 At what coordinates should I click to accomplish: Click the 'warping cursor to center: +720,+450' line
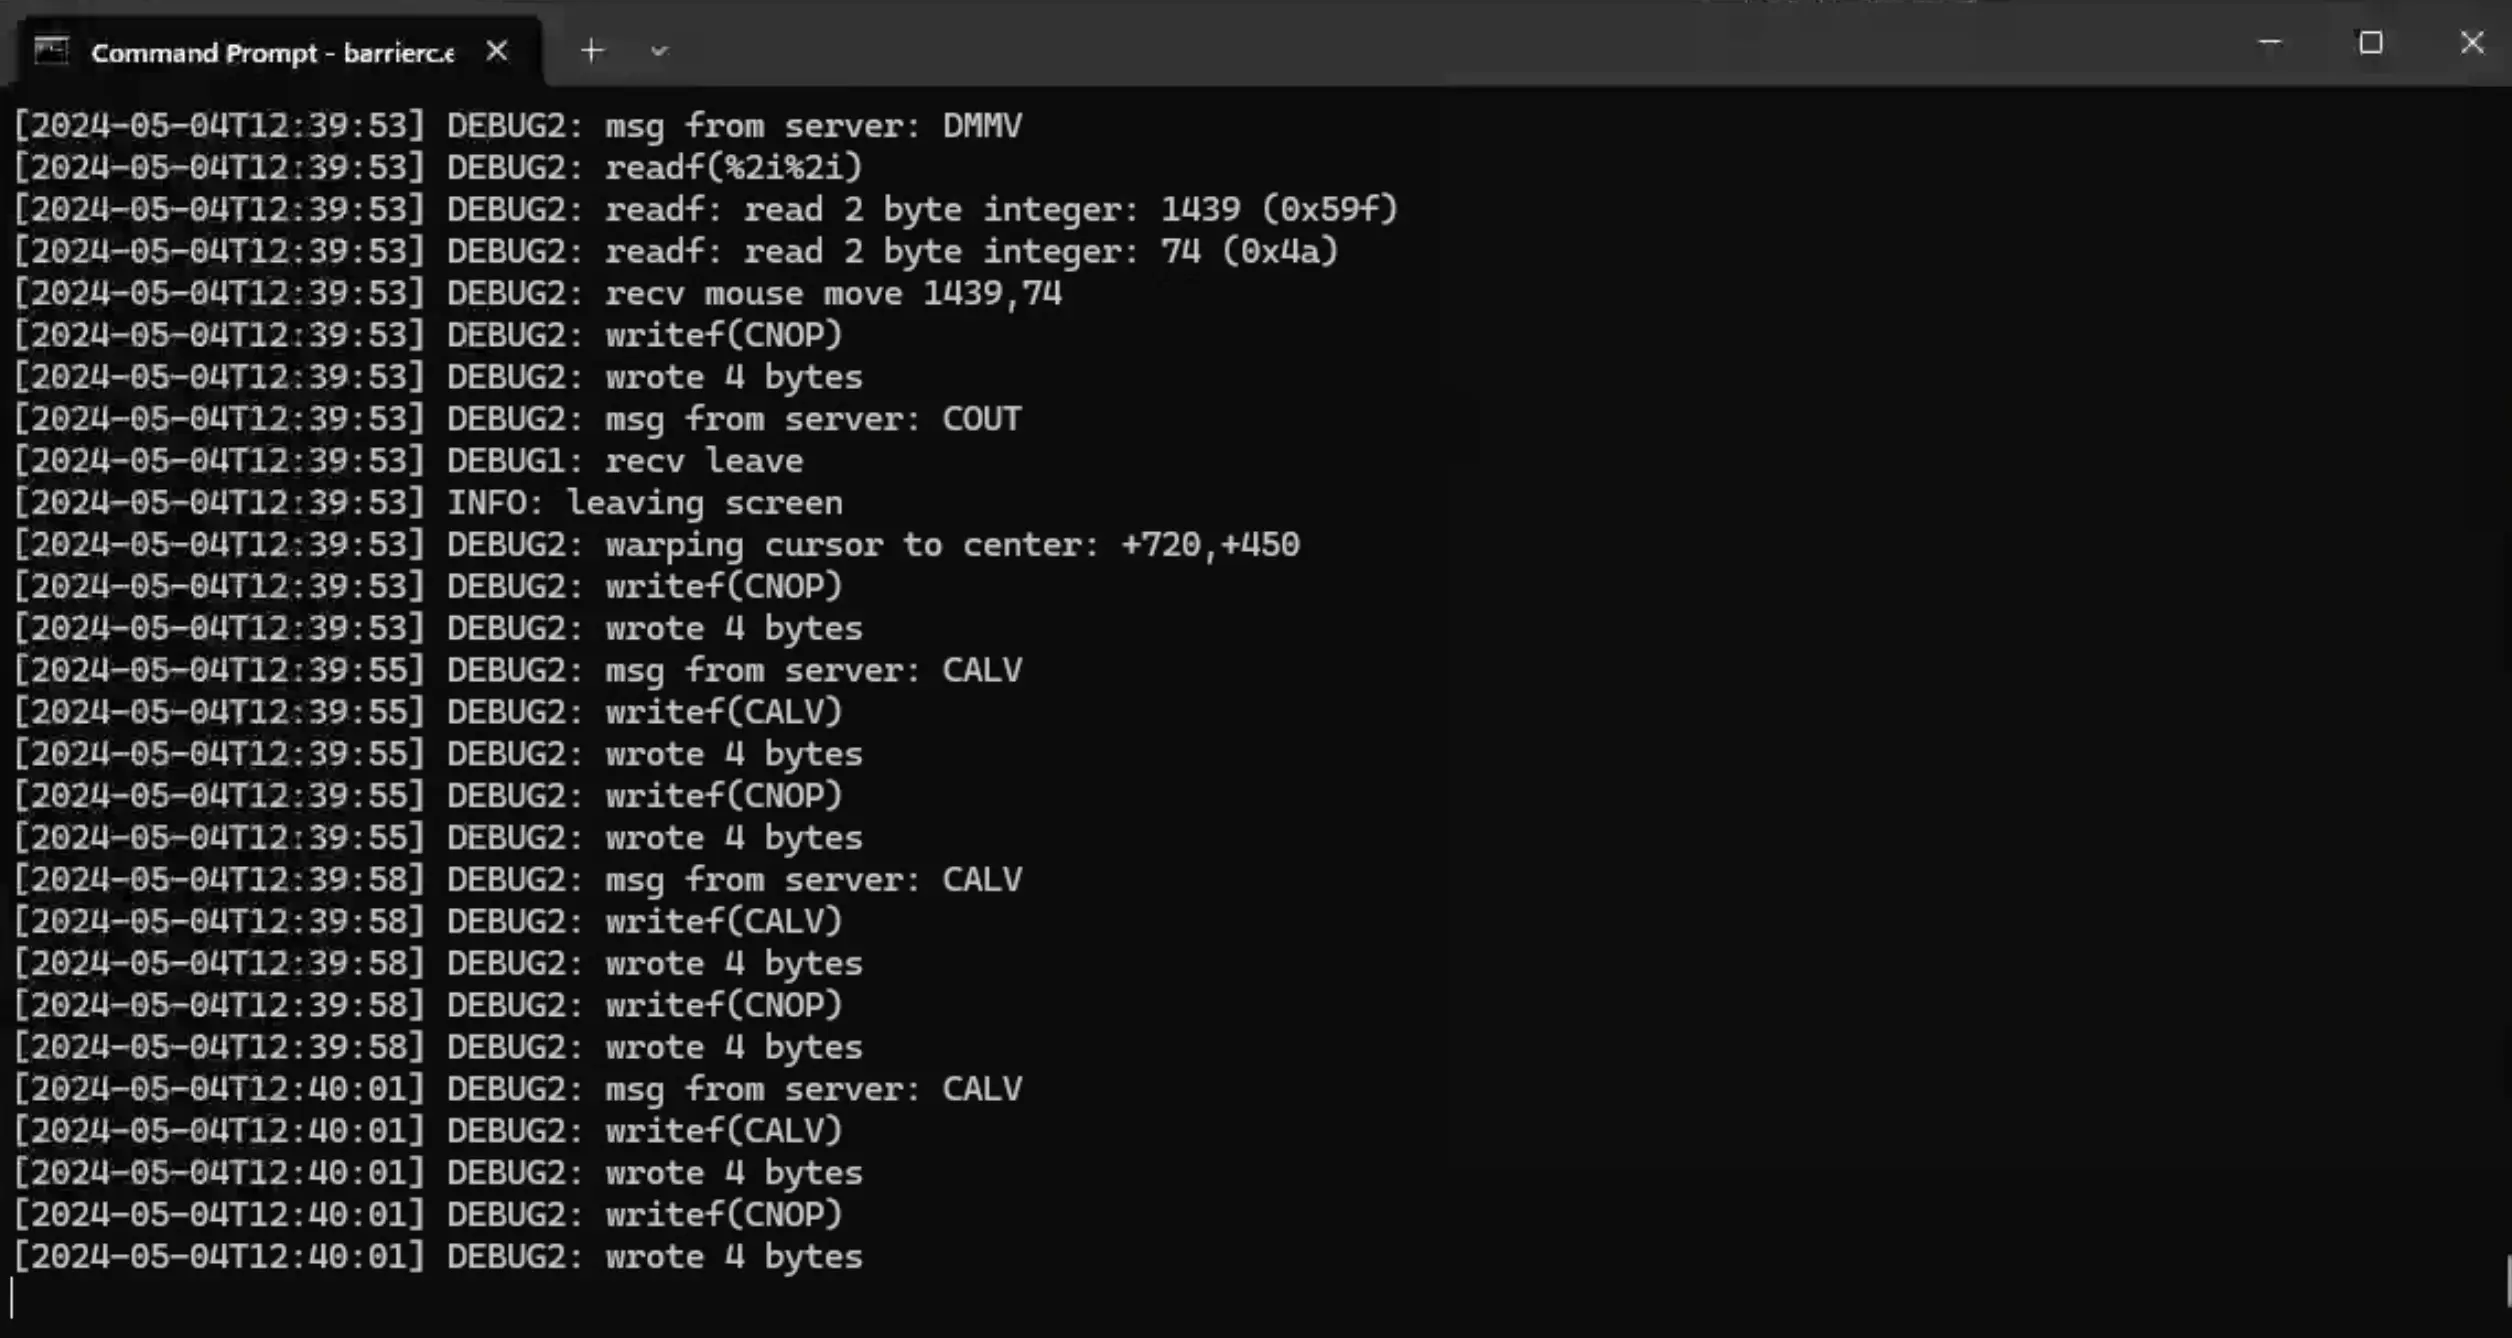656,545
